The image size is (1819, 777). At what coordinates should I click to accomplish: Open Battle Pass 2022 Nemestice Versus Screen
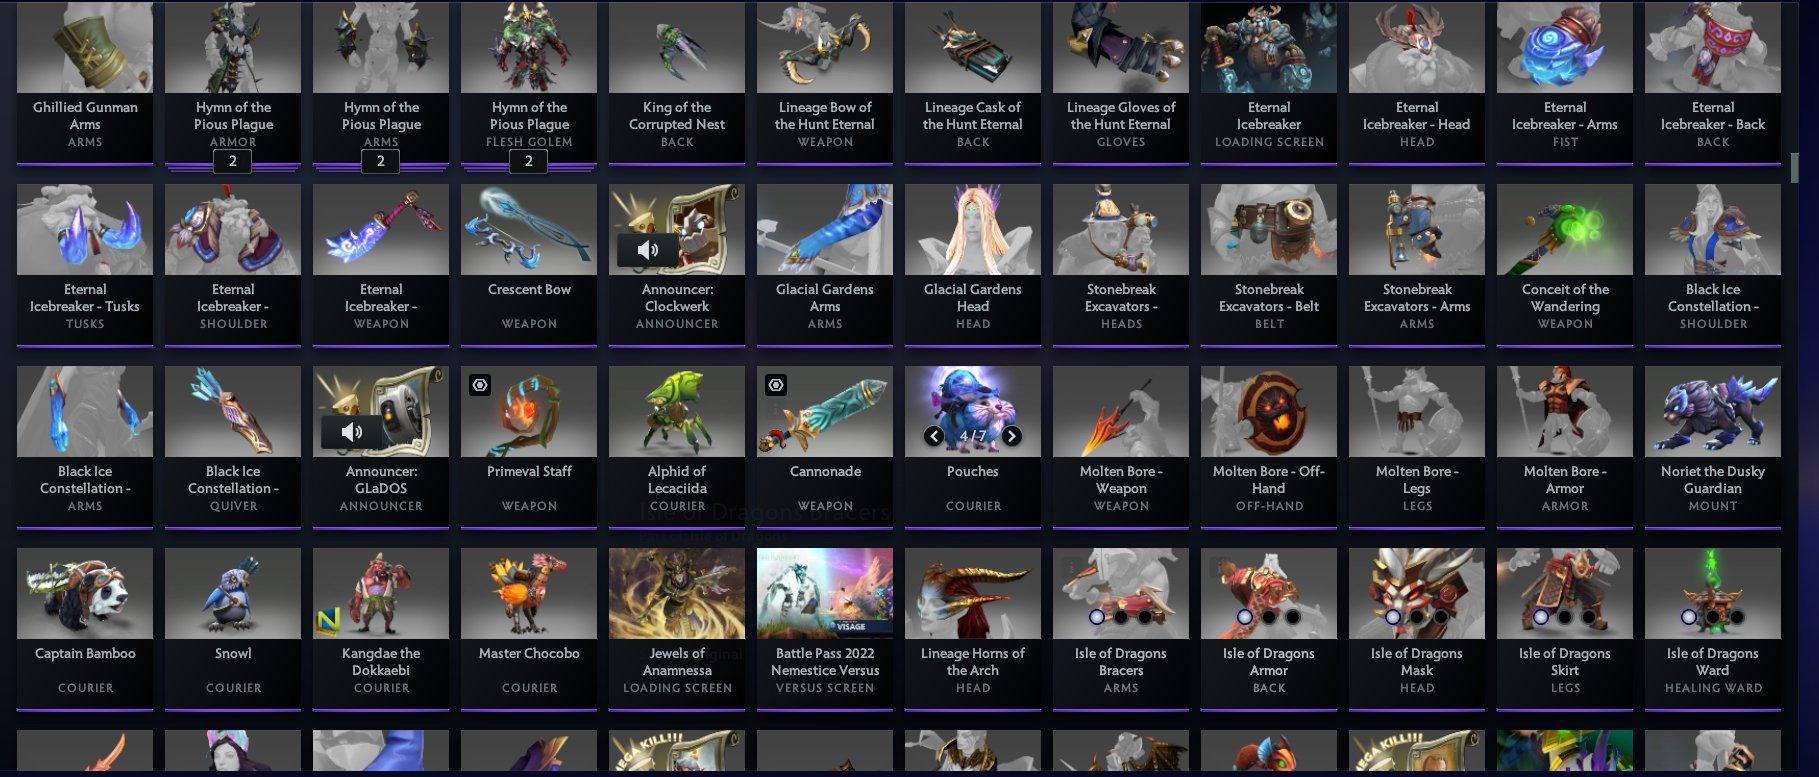(825, 628)
